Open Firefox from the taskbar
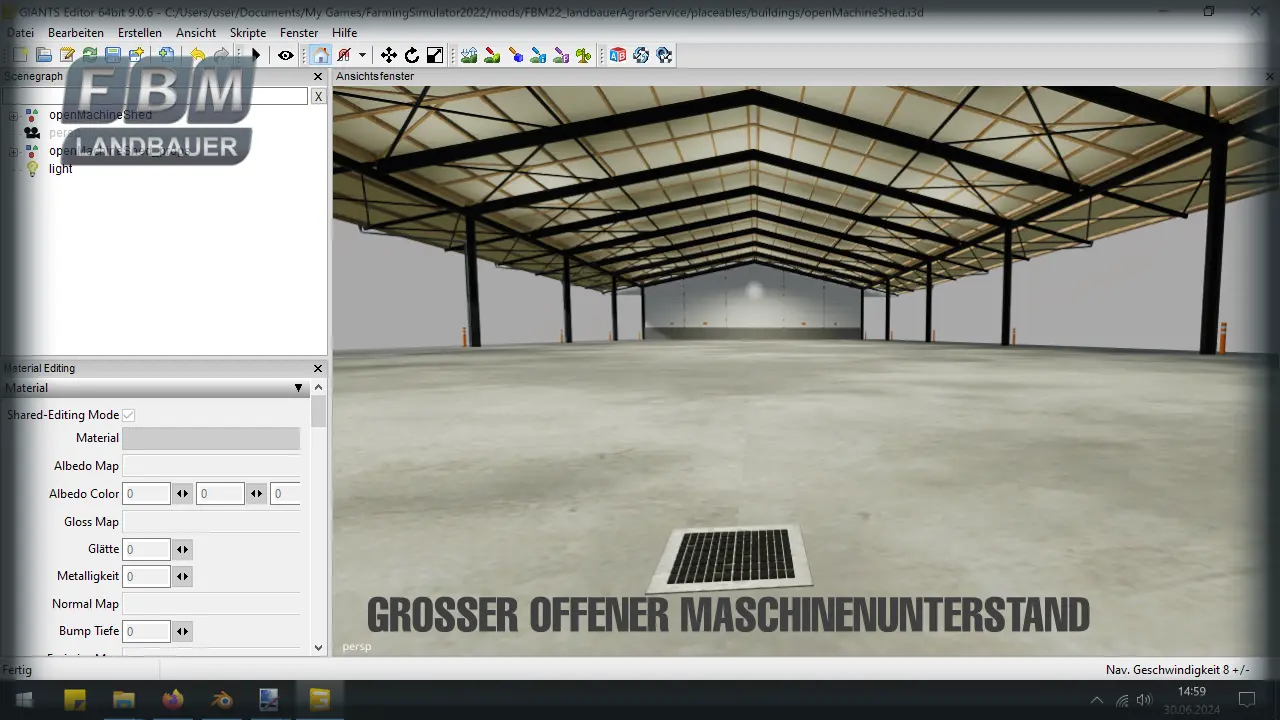Screen dimensions: 1280x720 173,699
